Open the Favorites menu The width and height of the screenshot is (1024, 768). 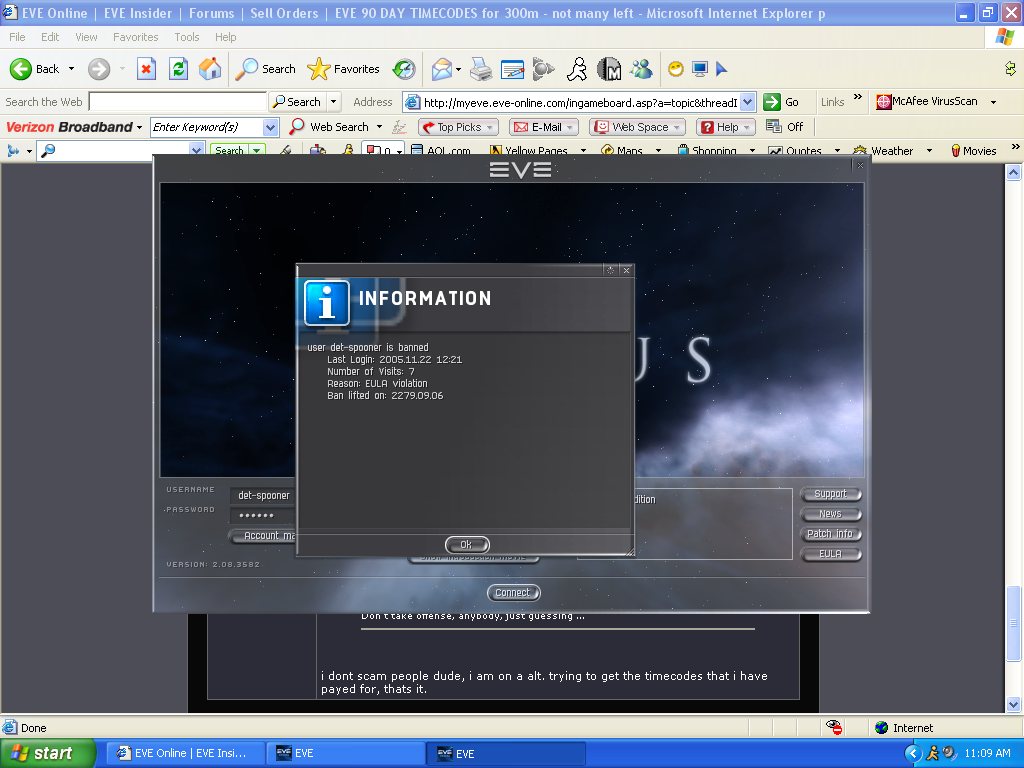click(x=135, y=37)
